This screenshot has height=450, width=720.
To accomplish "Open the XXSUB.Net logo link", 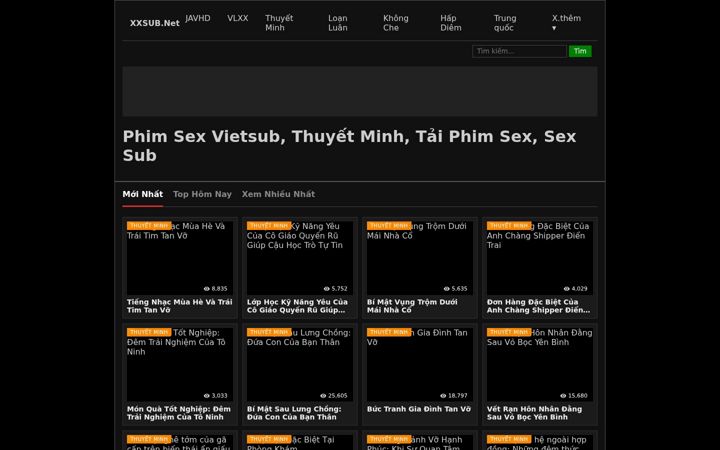I will (x=154, y=23).
